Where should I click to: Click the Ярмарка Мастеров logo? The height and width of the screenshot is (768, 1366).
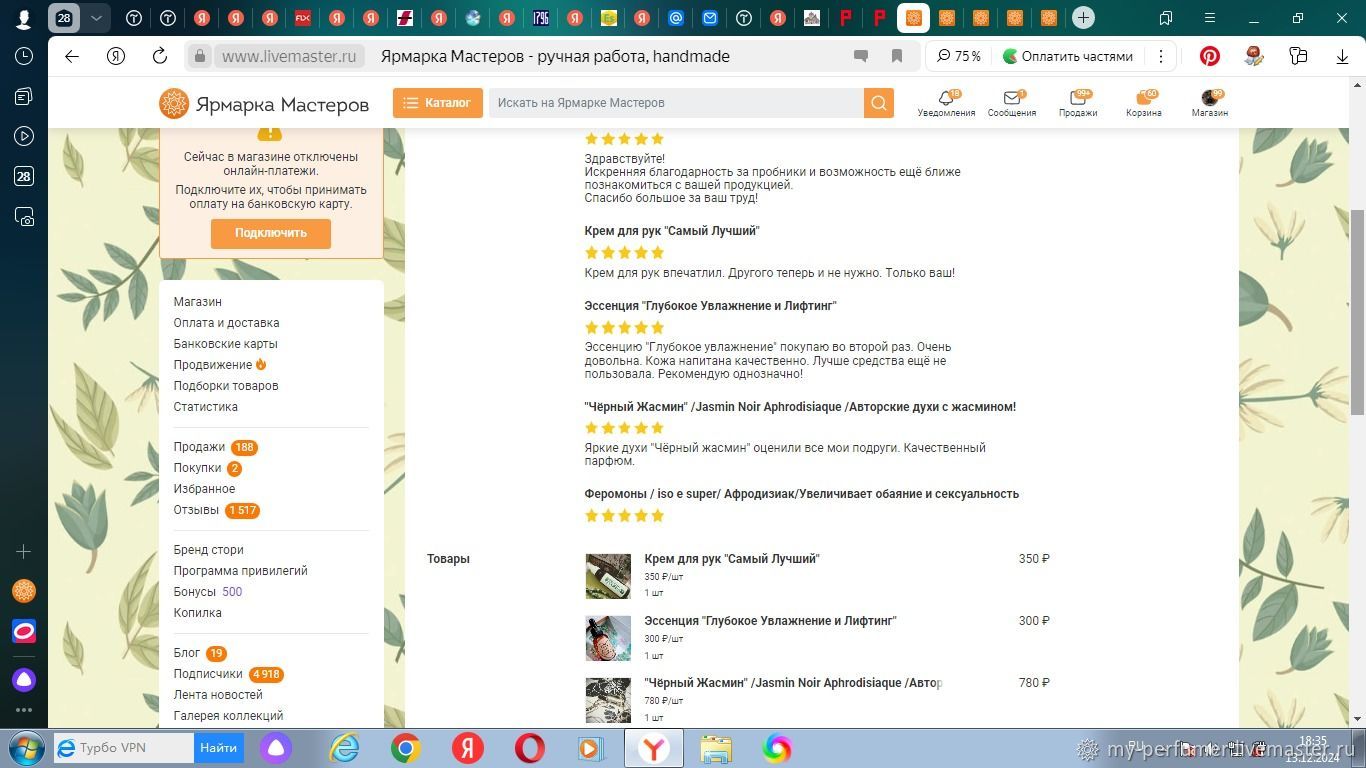point(264,104)
